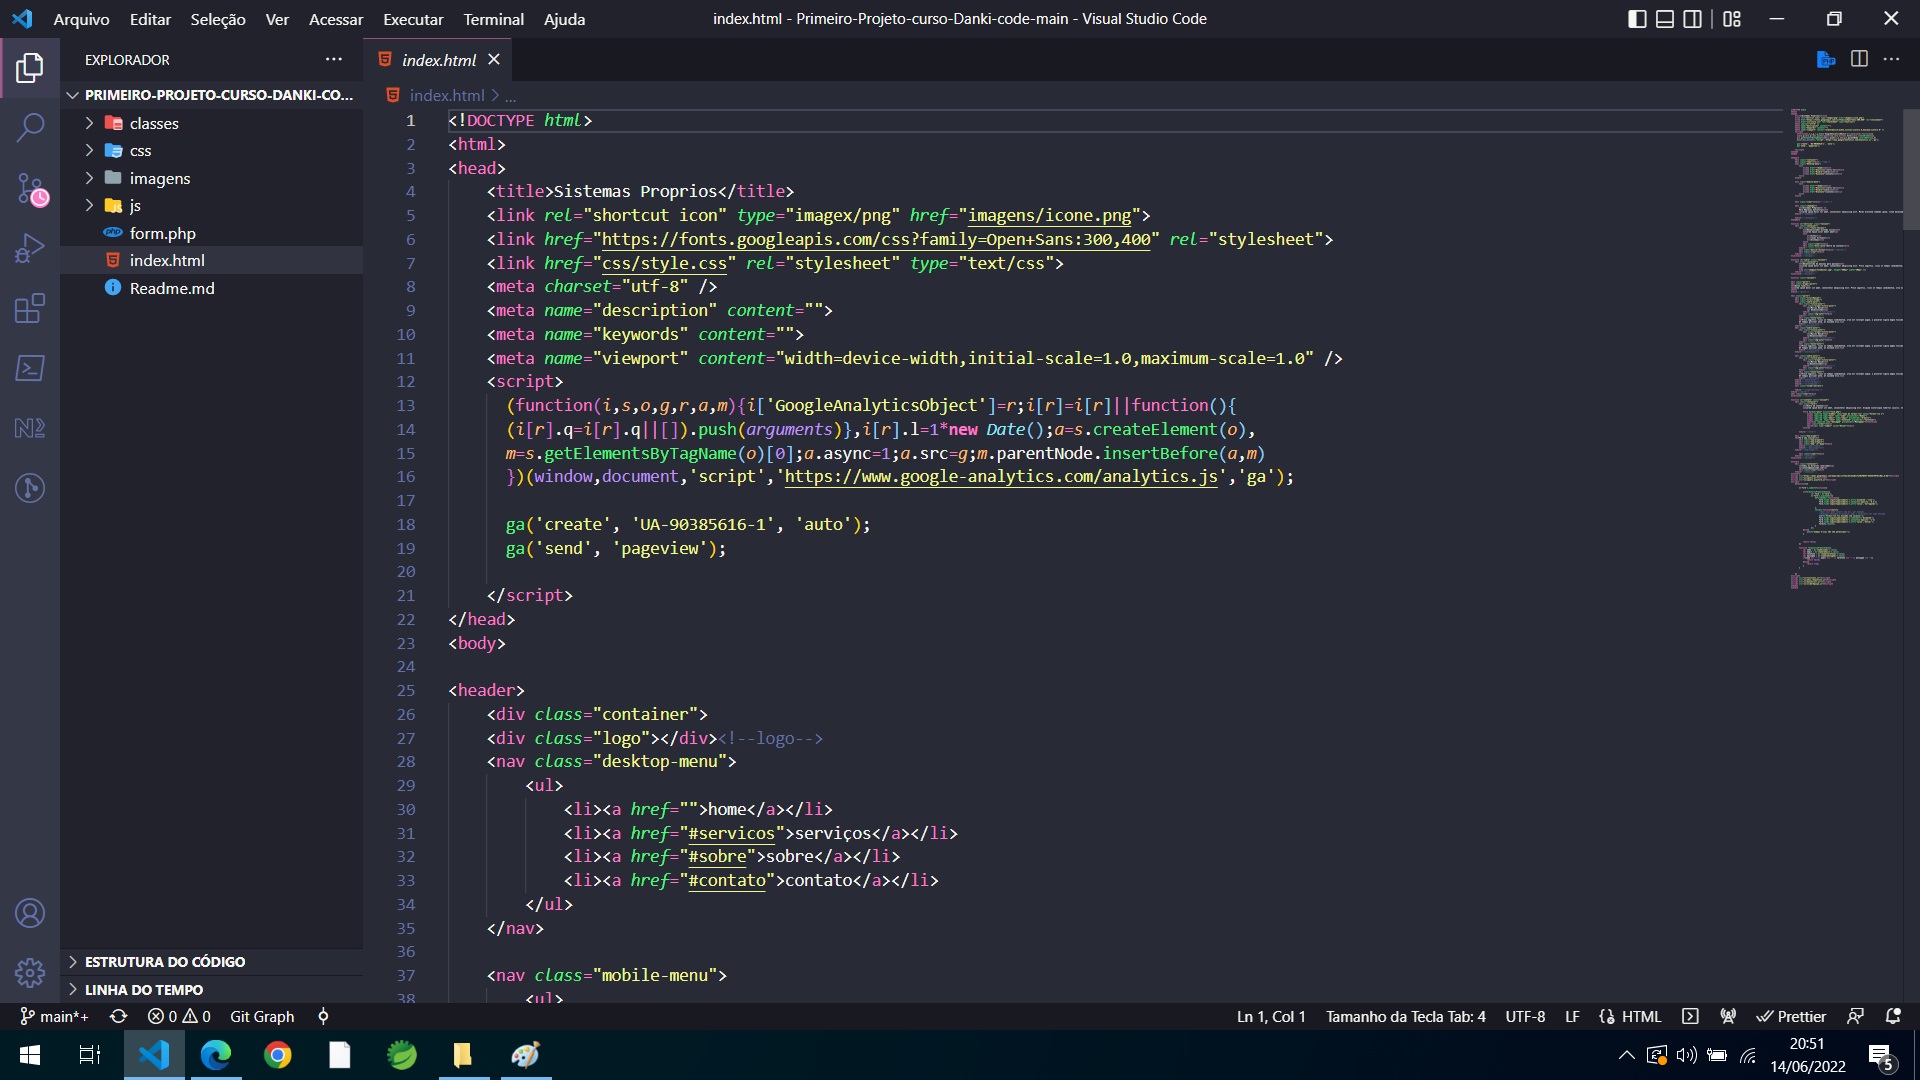The width and height of the screenshot is (1920, 1080).
Task: Open the Search view in the activity bar
Action: tap(30, 128)
